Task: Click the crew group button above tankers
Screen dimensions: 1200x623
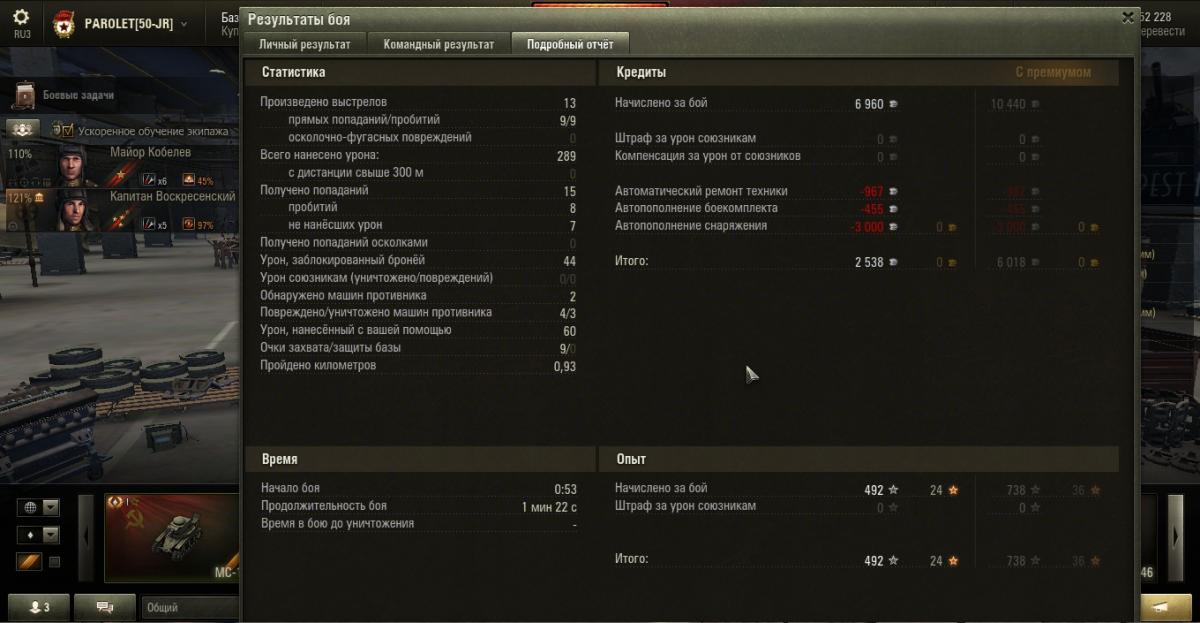Action: coord(24,130)
